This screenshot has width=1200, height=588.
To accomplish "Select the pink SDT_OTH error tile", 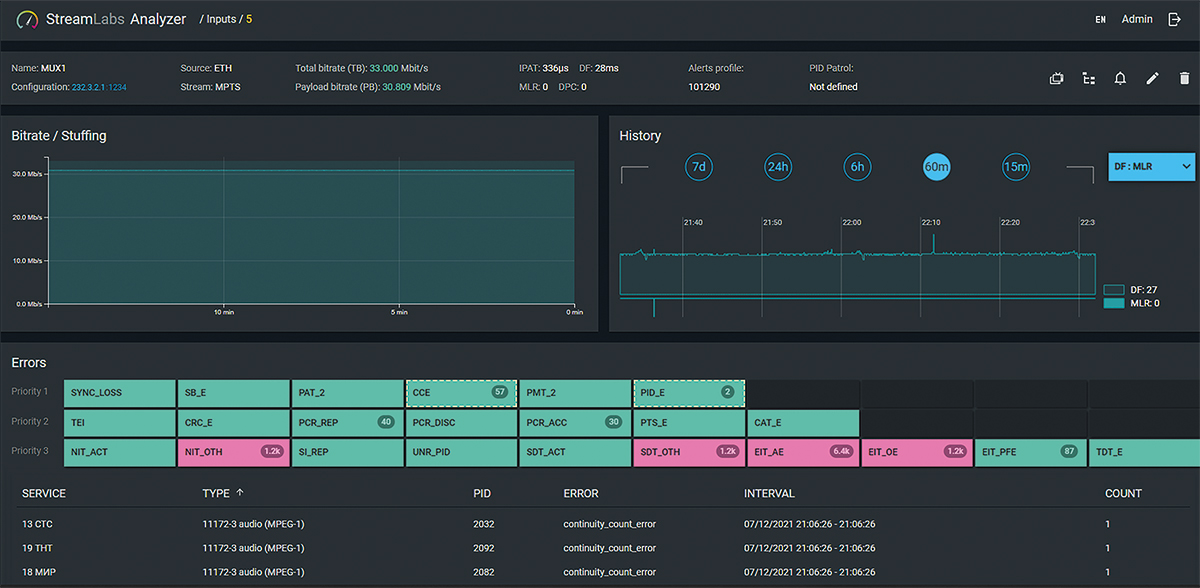I will point(689,452).
